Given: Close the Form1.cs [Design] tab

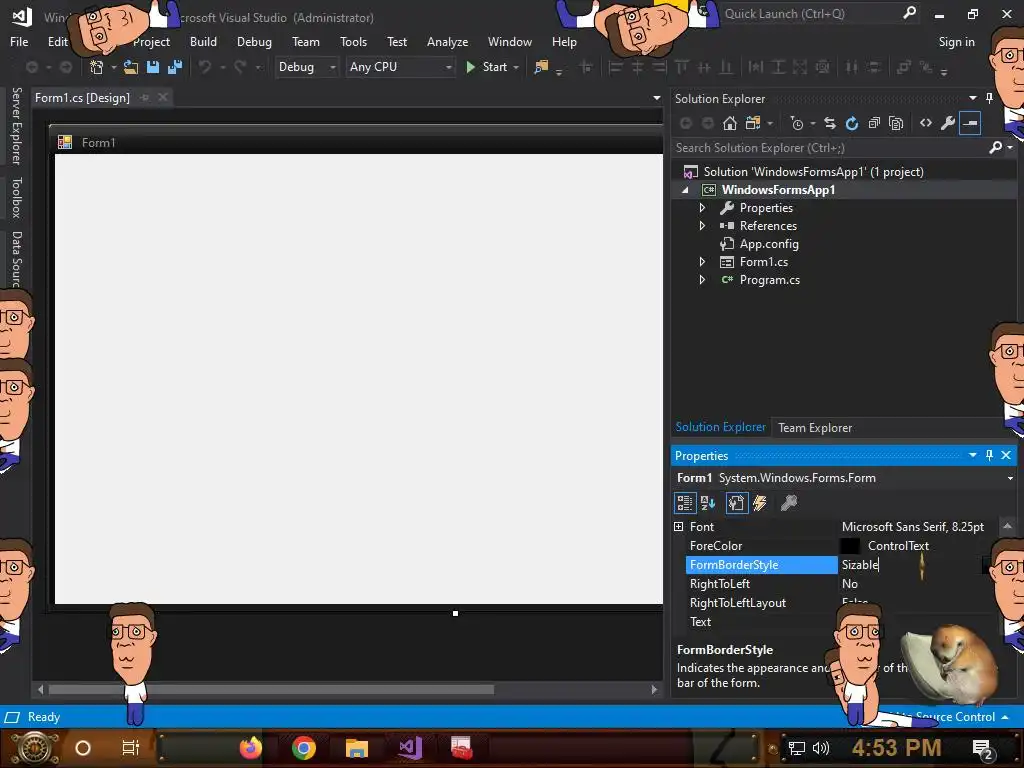Looking at the screenshot, I should point(163,97).
